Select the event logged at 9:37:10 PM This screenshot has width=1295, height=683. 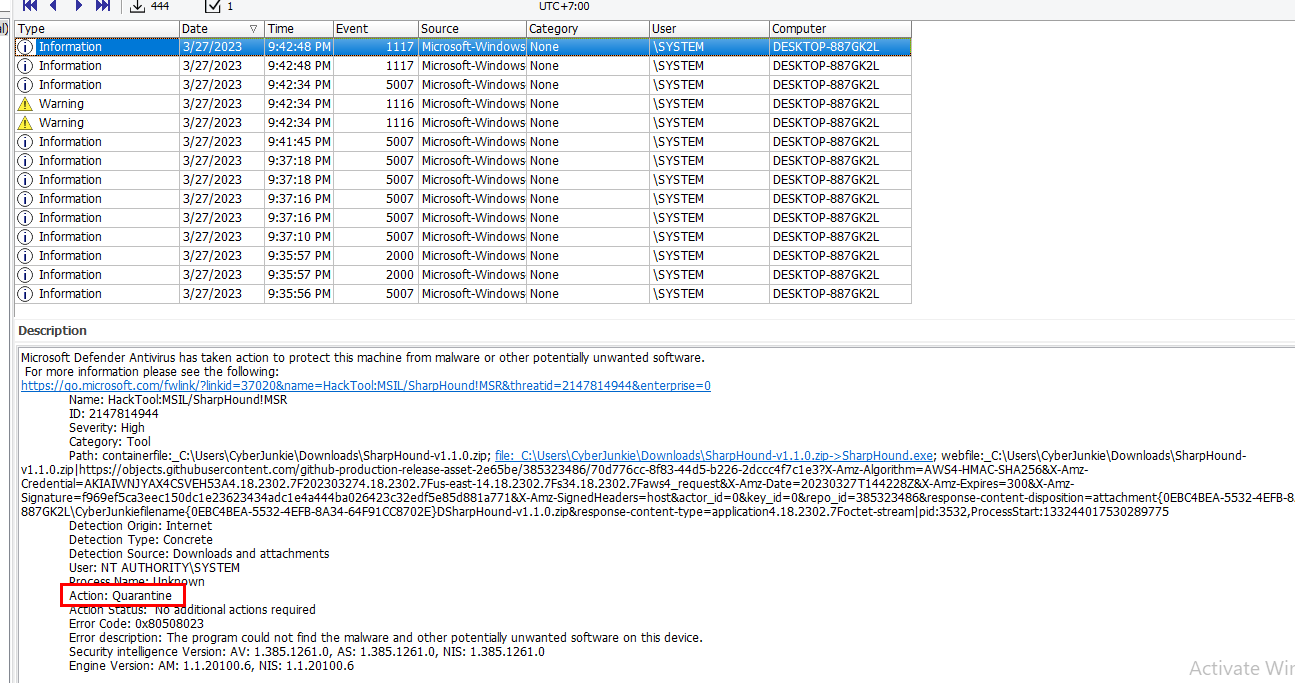[x=463, y=237]
